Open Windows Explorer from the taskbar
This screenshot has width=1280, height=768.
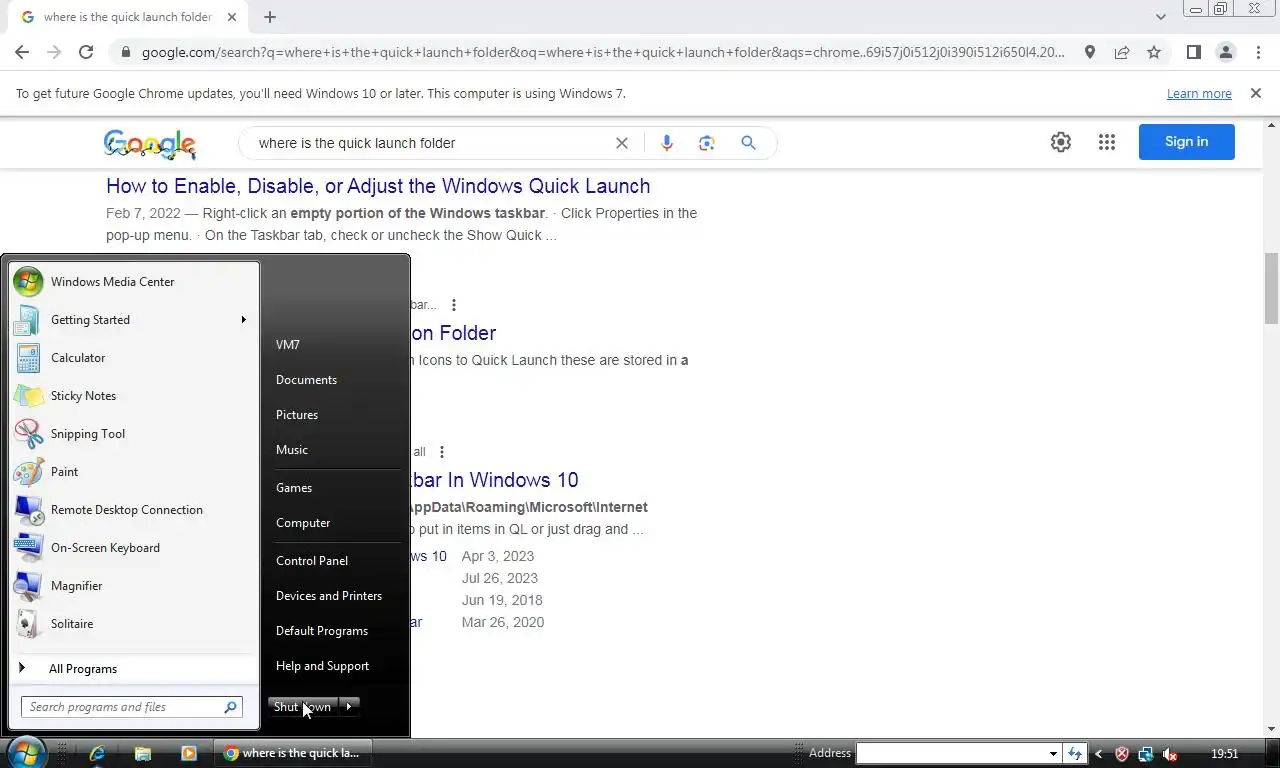pyautogui.click(x=143, y=753)
